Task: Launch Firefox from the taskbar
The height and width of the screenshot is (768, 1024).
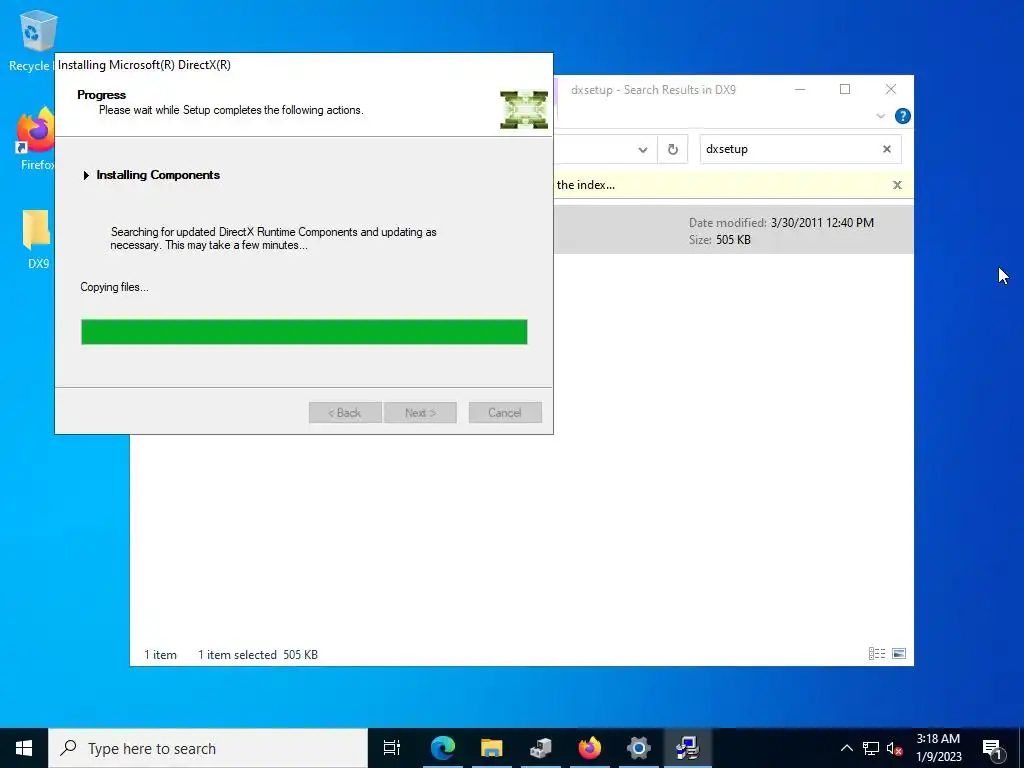Action: tap(590, 748)
